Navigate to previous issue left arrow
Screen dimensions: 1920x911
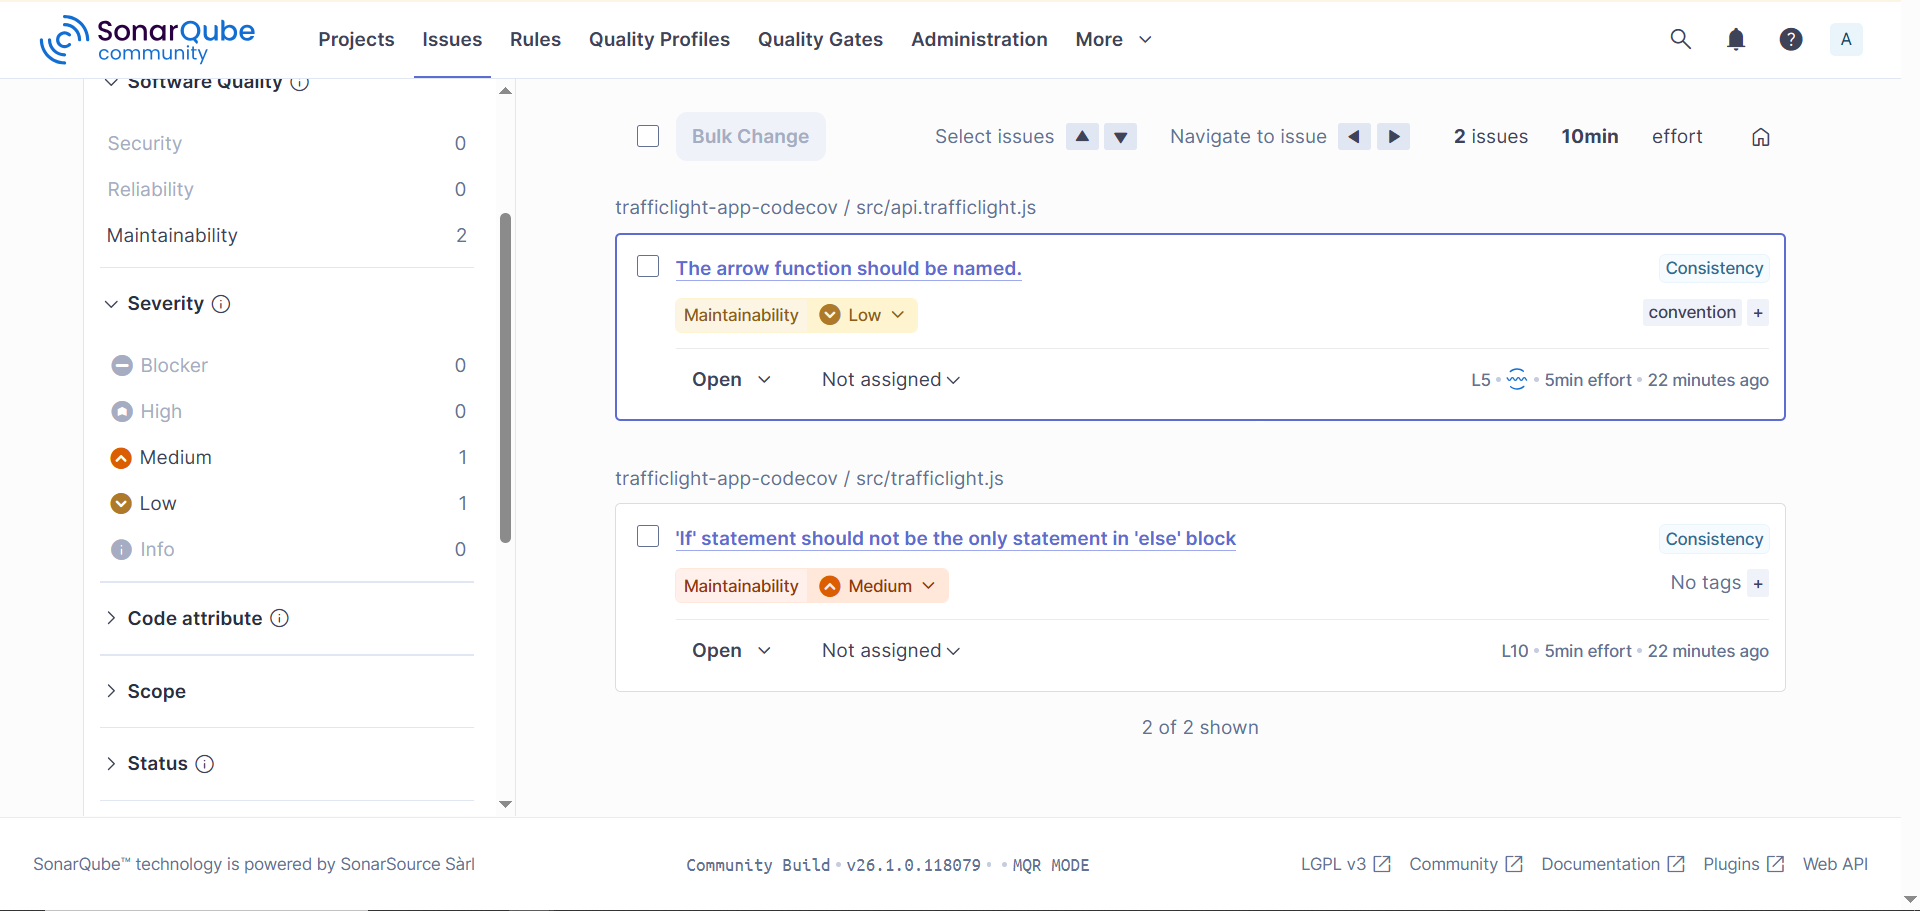click(1354, 137)
